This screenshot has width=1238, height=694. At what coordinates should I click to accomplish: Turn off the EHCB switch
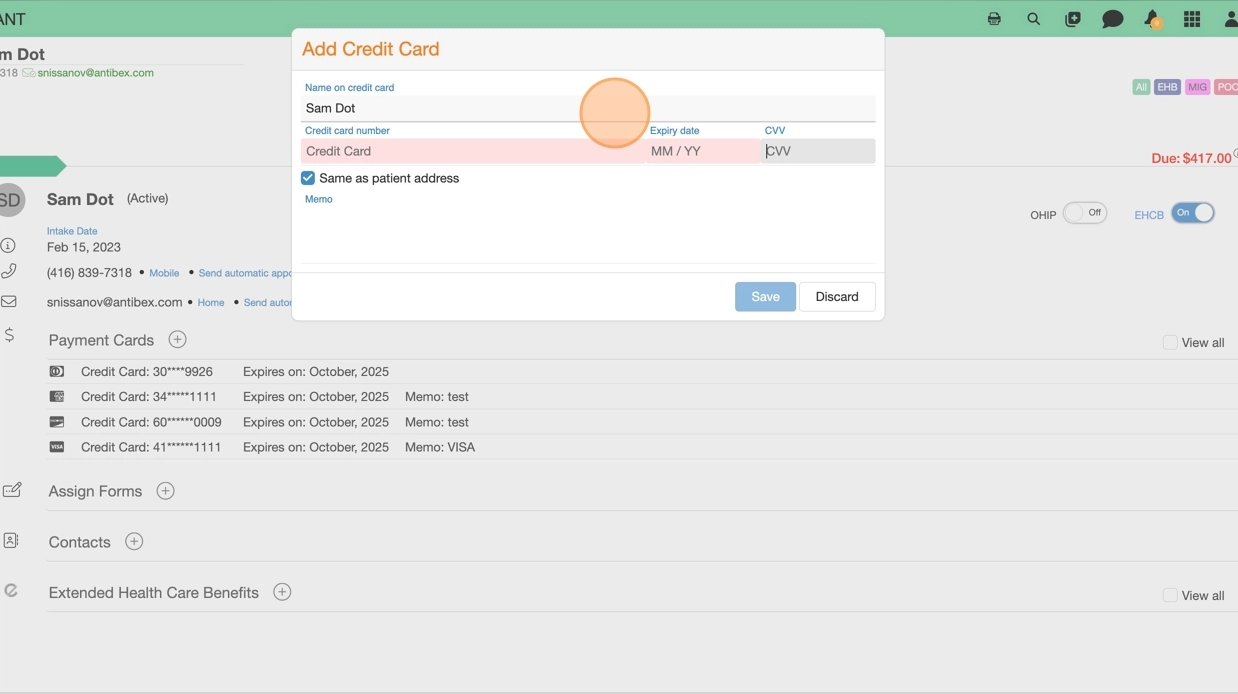(x=1193, y=213)
